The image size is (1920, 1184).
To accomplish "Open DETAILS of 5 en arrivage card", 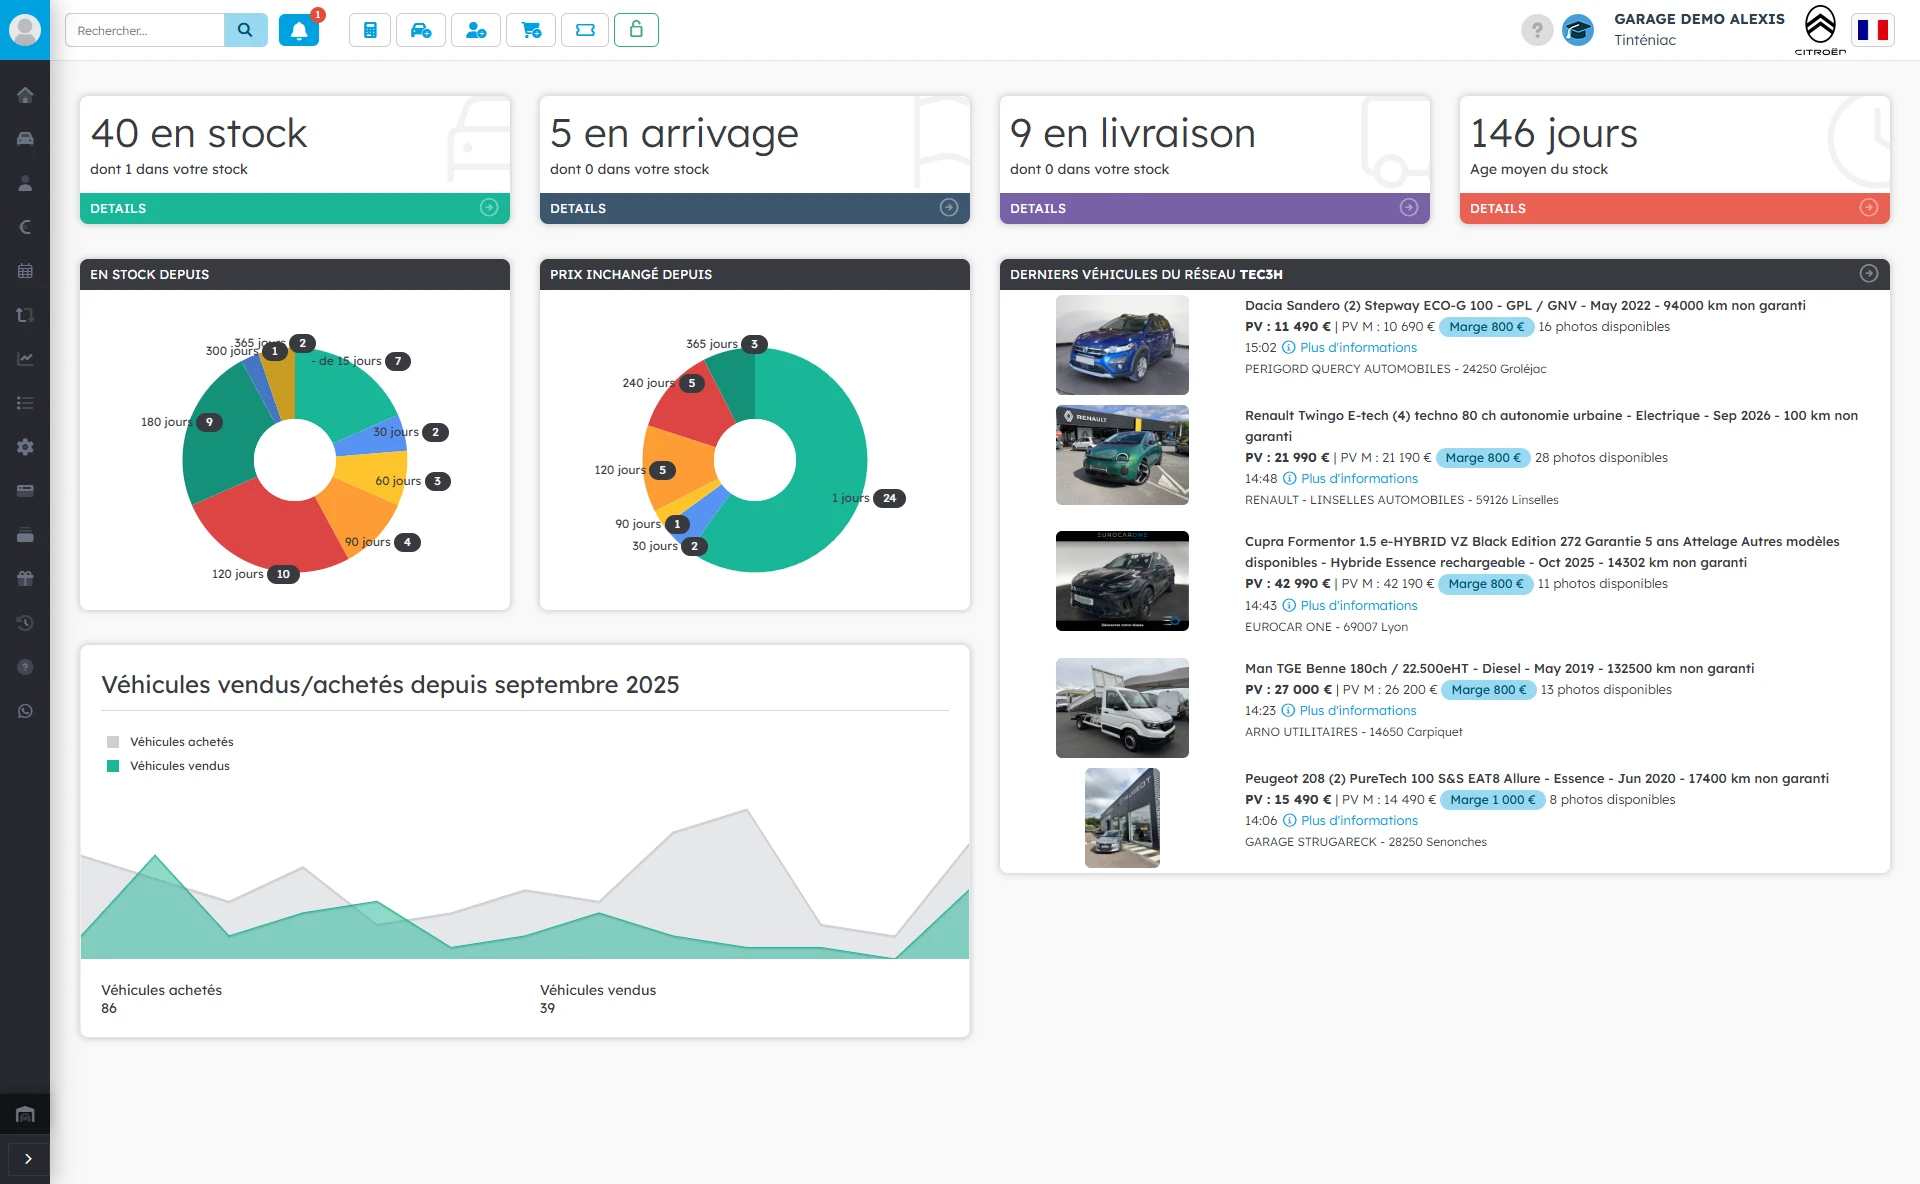I will click(755, 208).
